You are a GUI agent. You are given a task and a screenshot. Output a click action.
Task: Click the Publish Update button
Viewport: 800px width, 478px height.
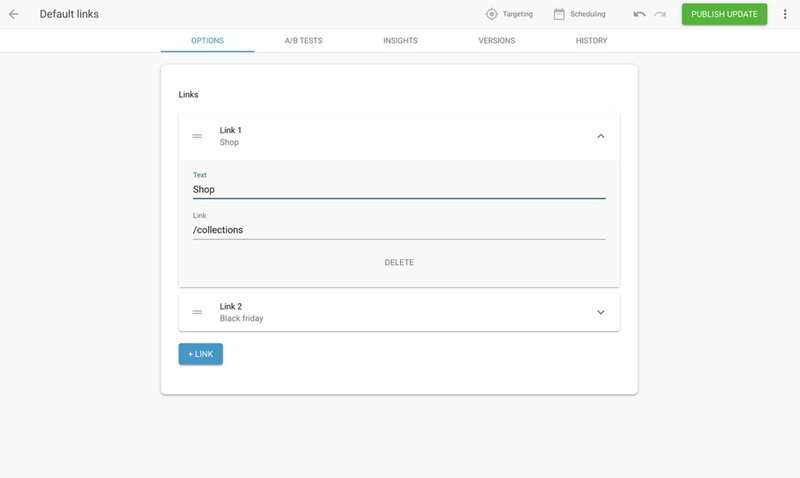[x=724, y=14]
